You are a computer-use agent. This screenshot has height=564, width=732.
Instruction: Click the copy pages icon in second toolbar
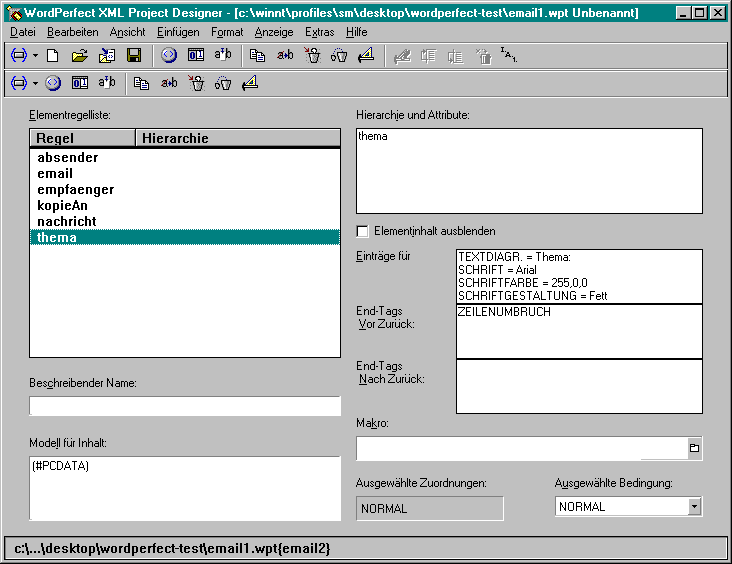(x=141, y=84)
